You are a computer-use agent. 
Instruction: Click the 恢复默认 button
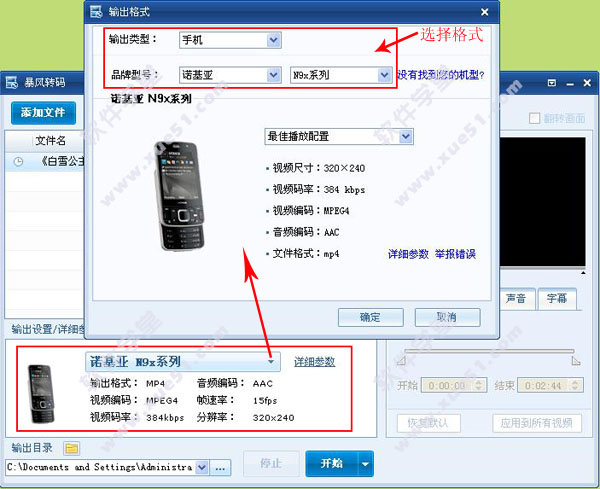pyautogui.click(x=428, y=423)
